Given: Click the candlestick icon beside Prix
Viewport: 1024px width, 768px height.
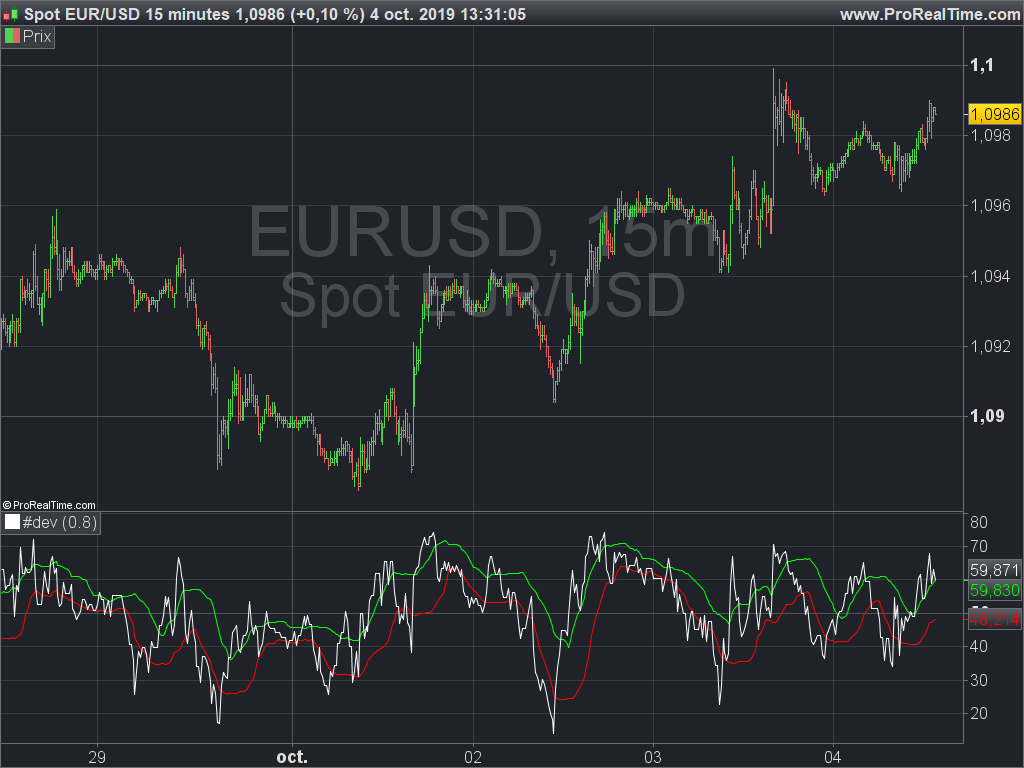Looking at the screenshot, I should click(12, 37).
